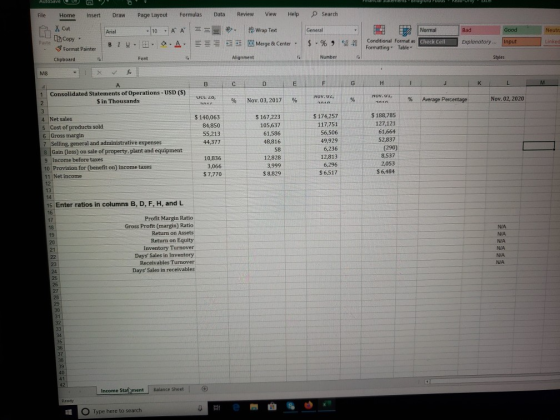Toggle Wrap Text

pos(262,30)
